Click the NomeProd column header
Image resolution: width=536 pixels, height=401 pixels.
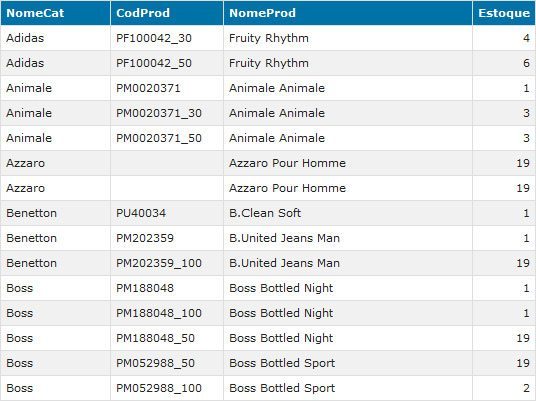pyautogui.click(x=348, y=13)
